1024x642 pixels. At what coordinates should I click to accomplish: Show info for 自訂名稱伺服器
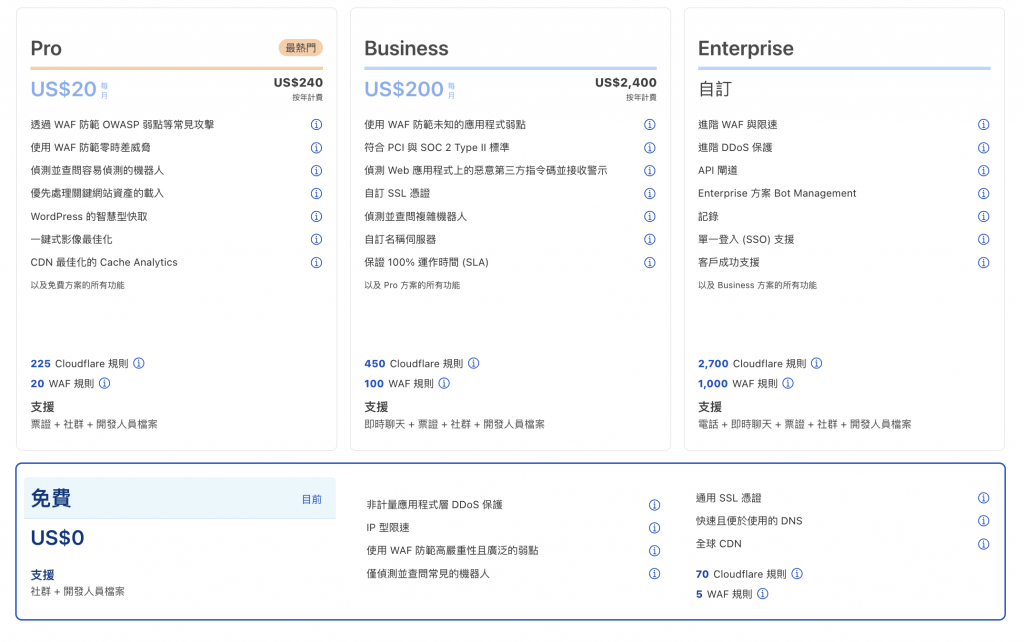(x=650, y=239)
